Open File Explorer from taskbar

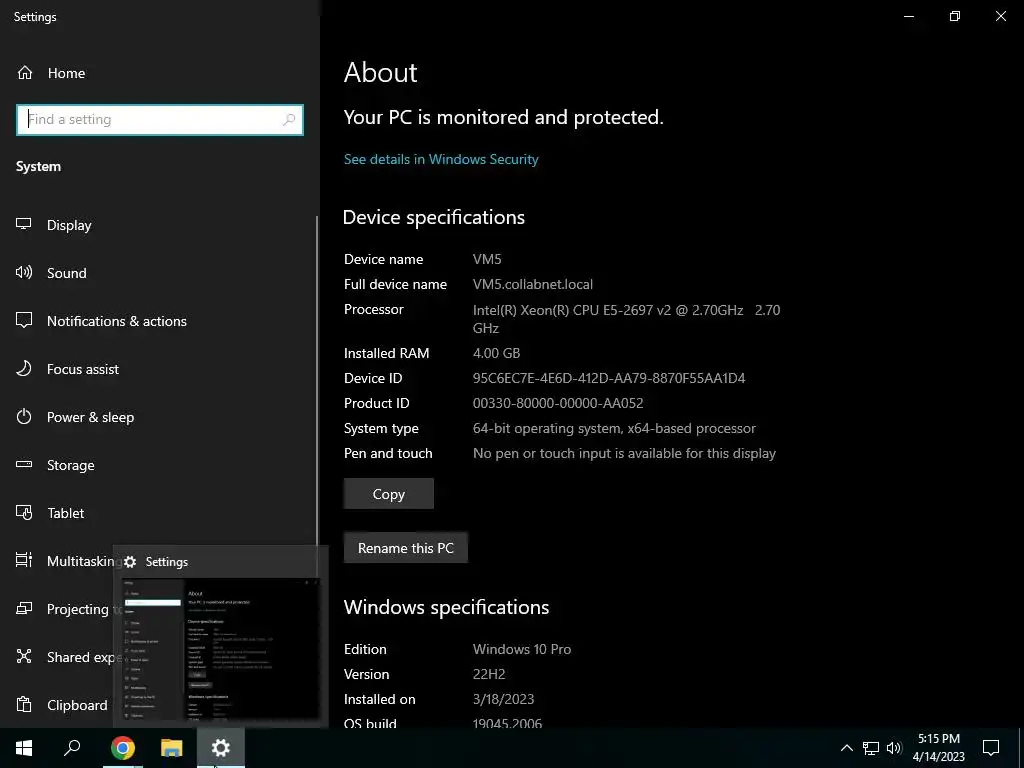coord(172,748)
